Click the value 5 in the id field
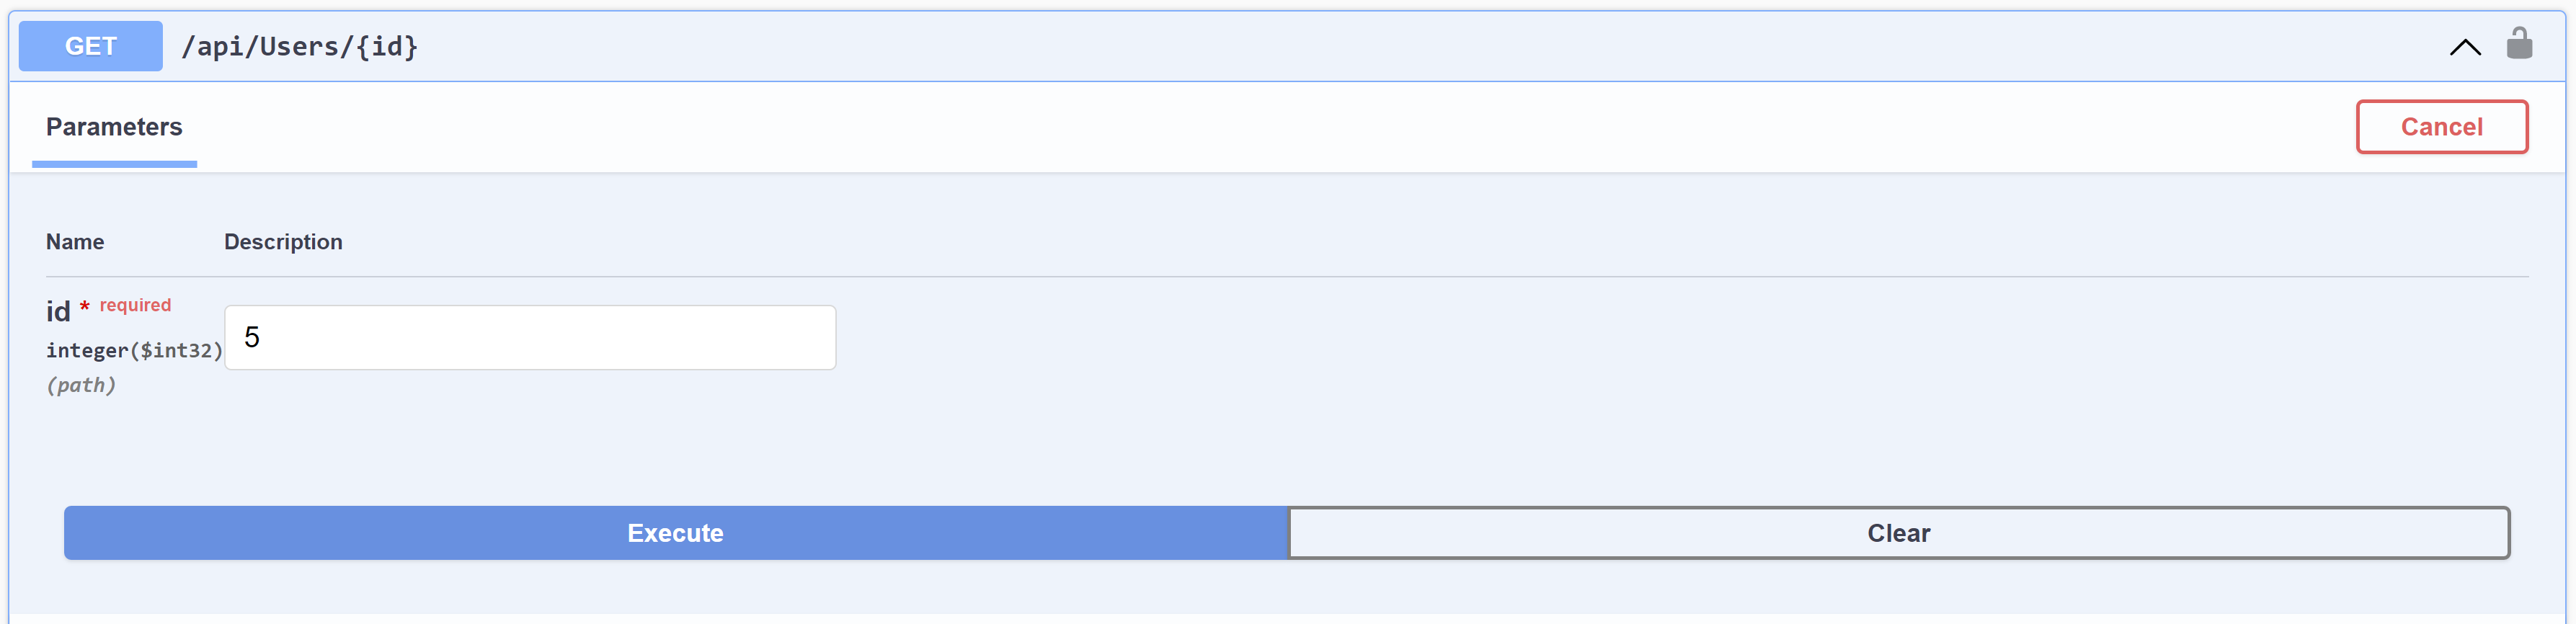 coord(252,338)
